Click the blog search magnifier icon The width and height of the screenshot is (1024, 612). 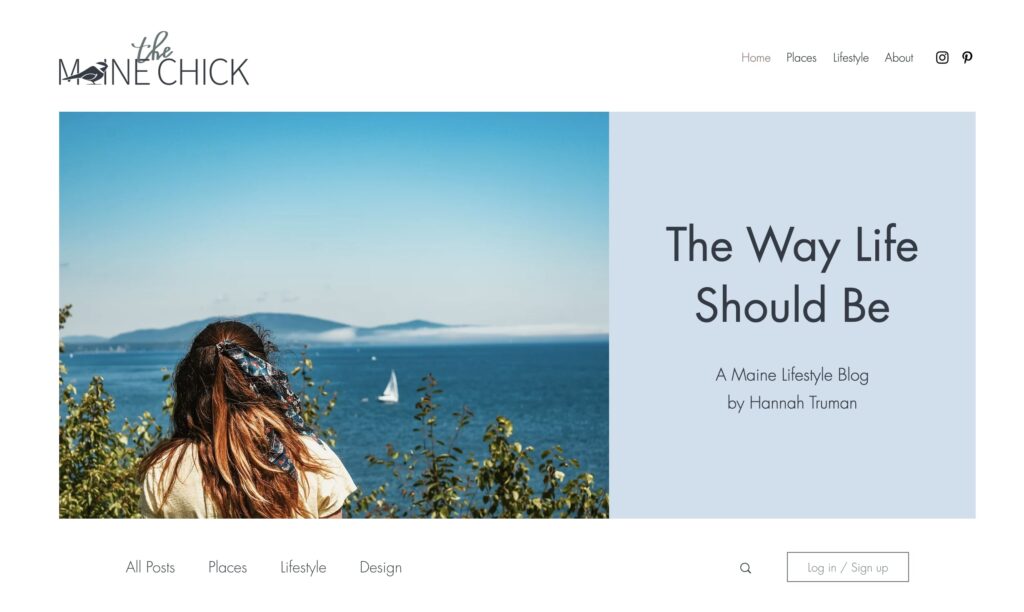(x=745, y=568)
